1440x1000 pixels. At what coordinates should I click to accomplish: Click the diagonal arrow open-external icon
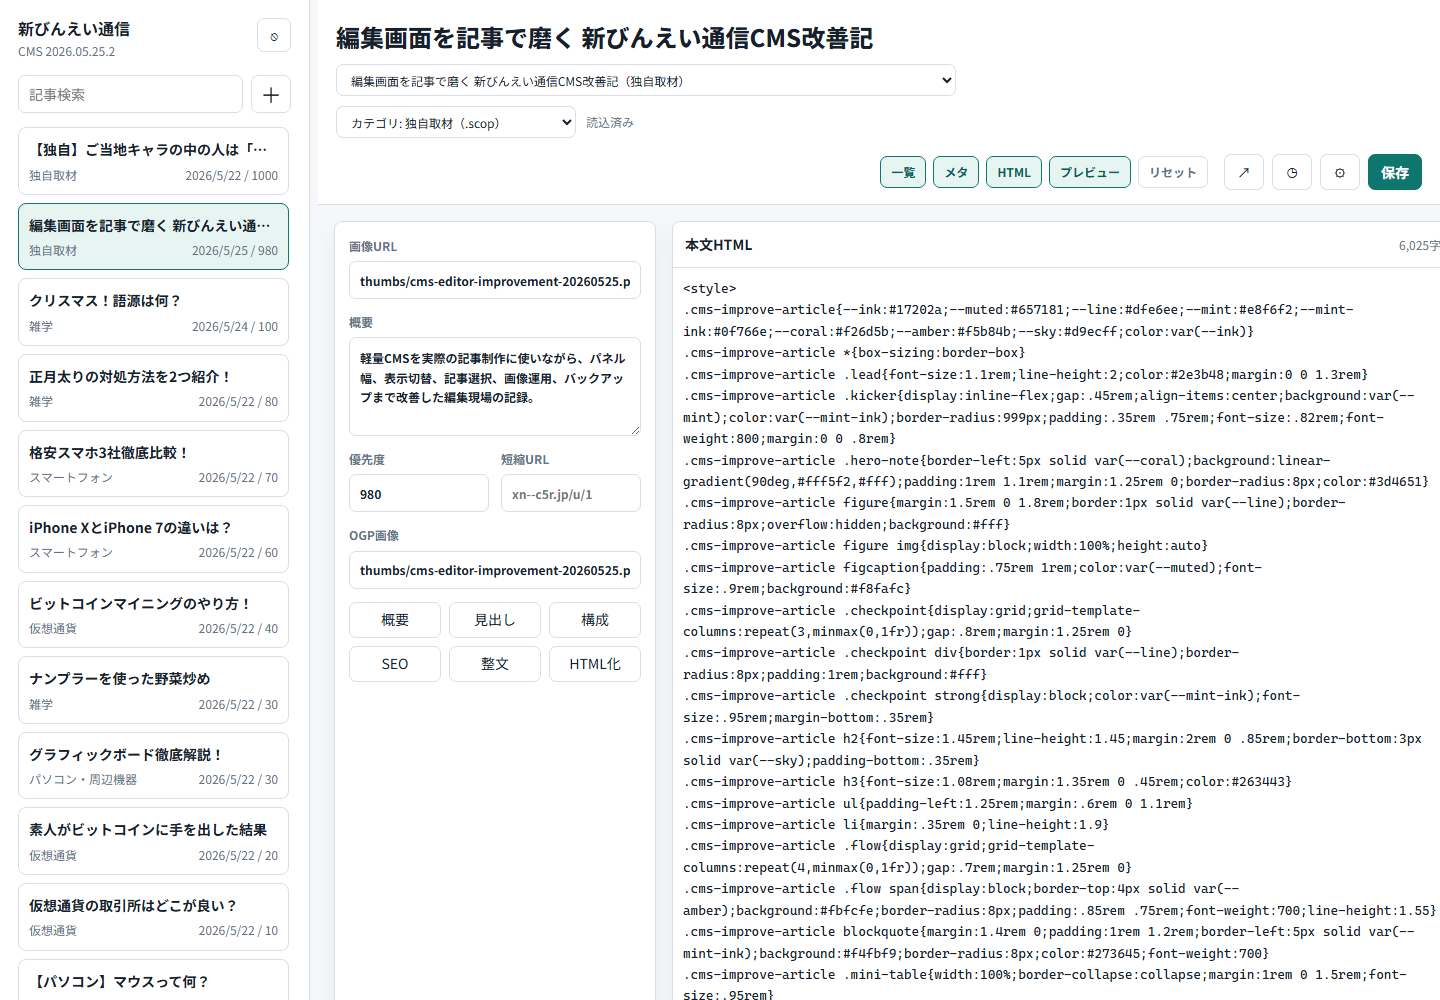click(x=1244, y=172)
